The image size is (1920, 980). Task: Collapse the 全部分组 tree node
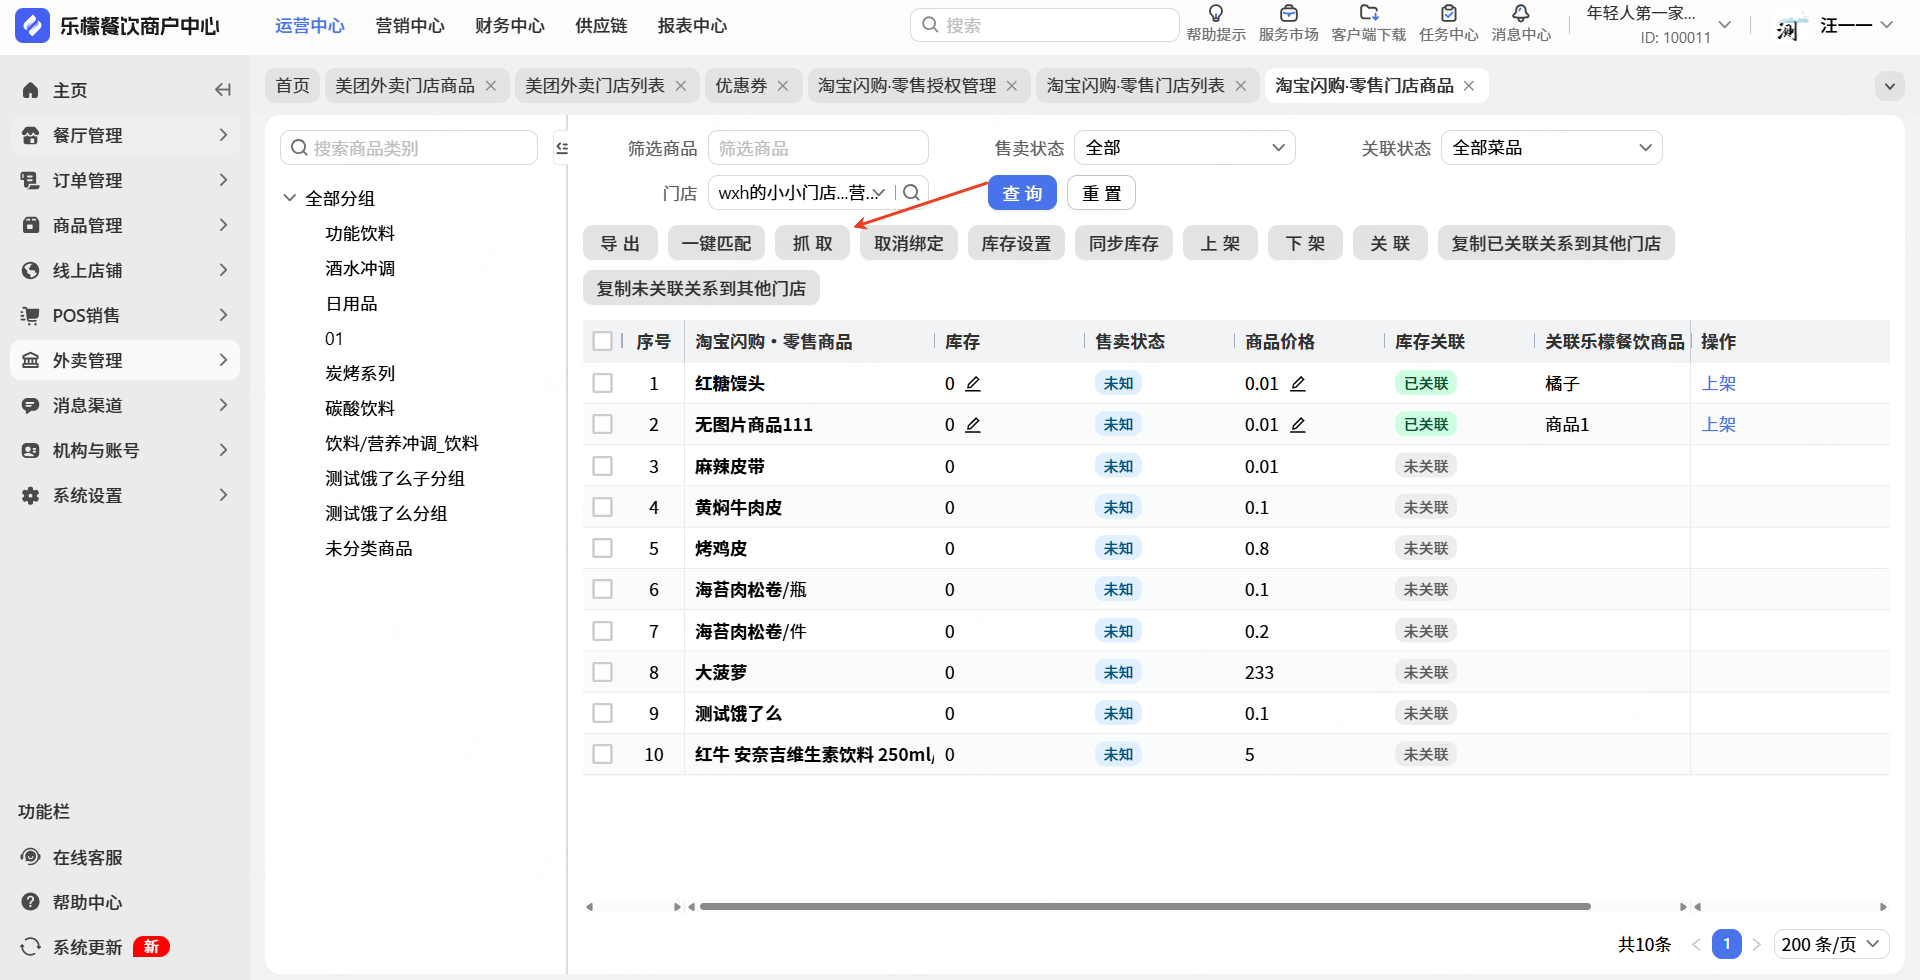click(290, 198)
